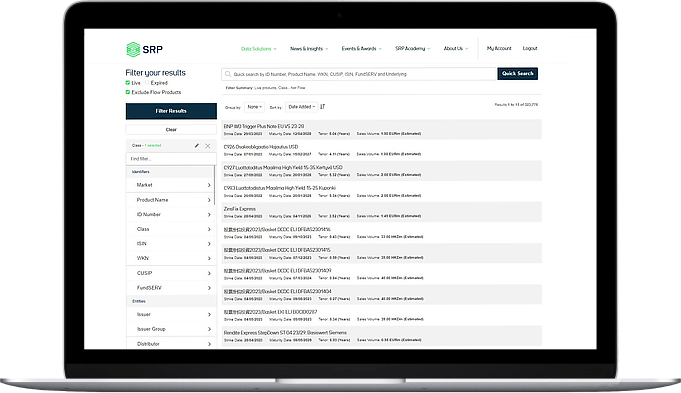Click the Filter Summary text line

tap(265, 88)
